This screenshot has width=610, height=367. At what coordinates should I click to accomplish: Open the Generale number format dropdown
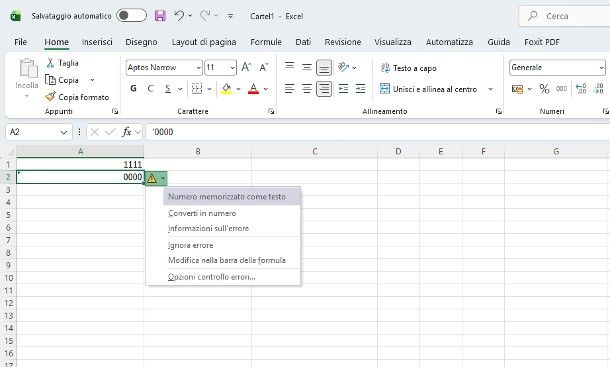(x=601, y=68)
